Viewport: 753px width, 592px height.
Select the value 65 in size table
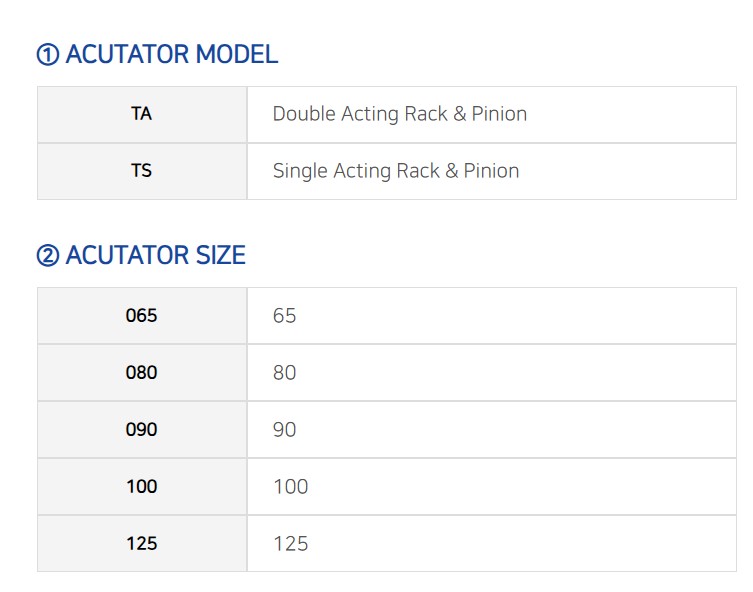click(x=284, y=316)
